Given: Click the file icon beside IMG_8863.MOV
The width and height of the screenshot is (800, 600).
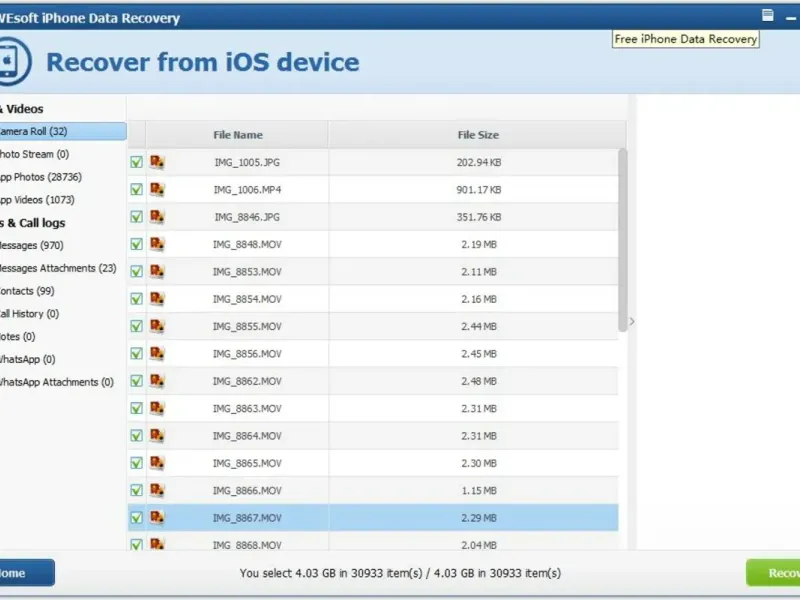Looking at the screenshot, I should coord(157,408).
